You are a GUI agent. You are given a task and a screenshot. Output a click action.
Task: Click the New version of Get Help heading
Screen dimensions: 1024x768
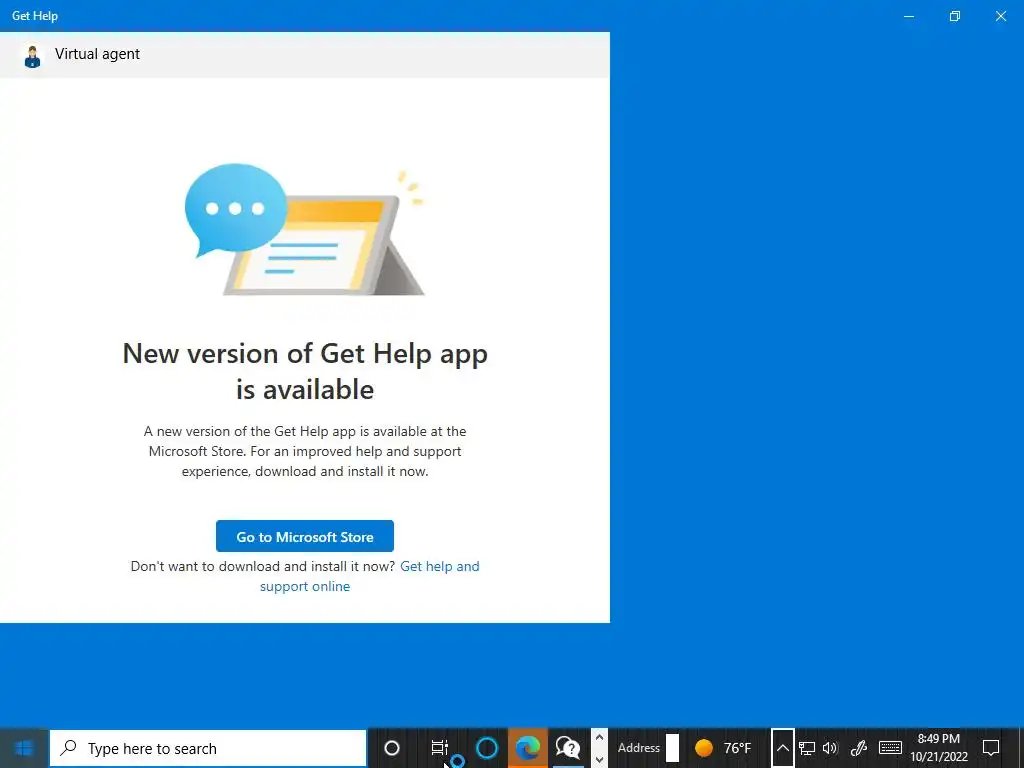click(x=305, y=371)
